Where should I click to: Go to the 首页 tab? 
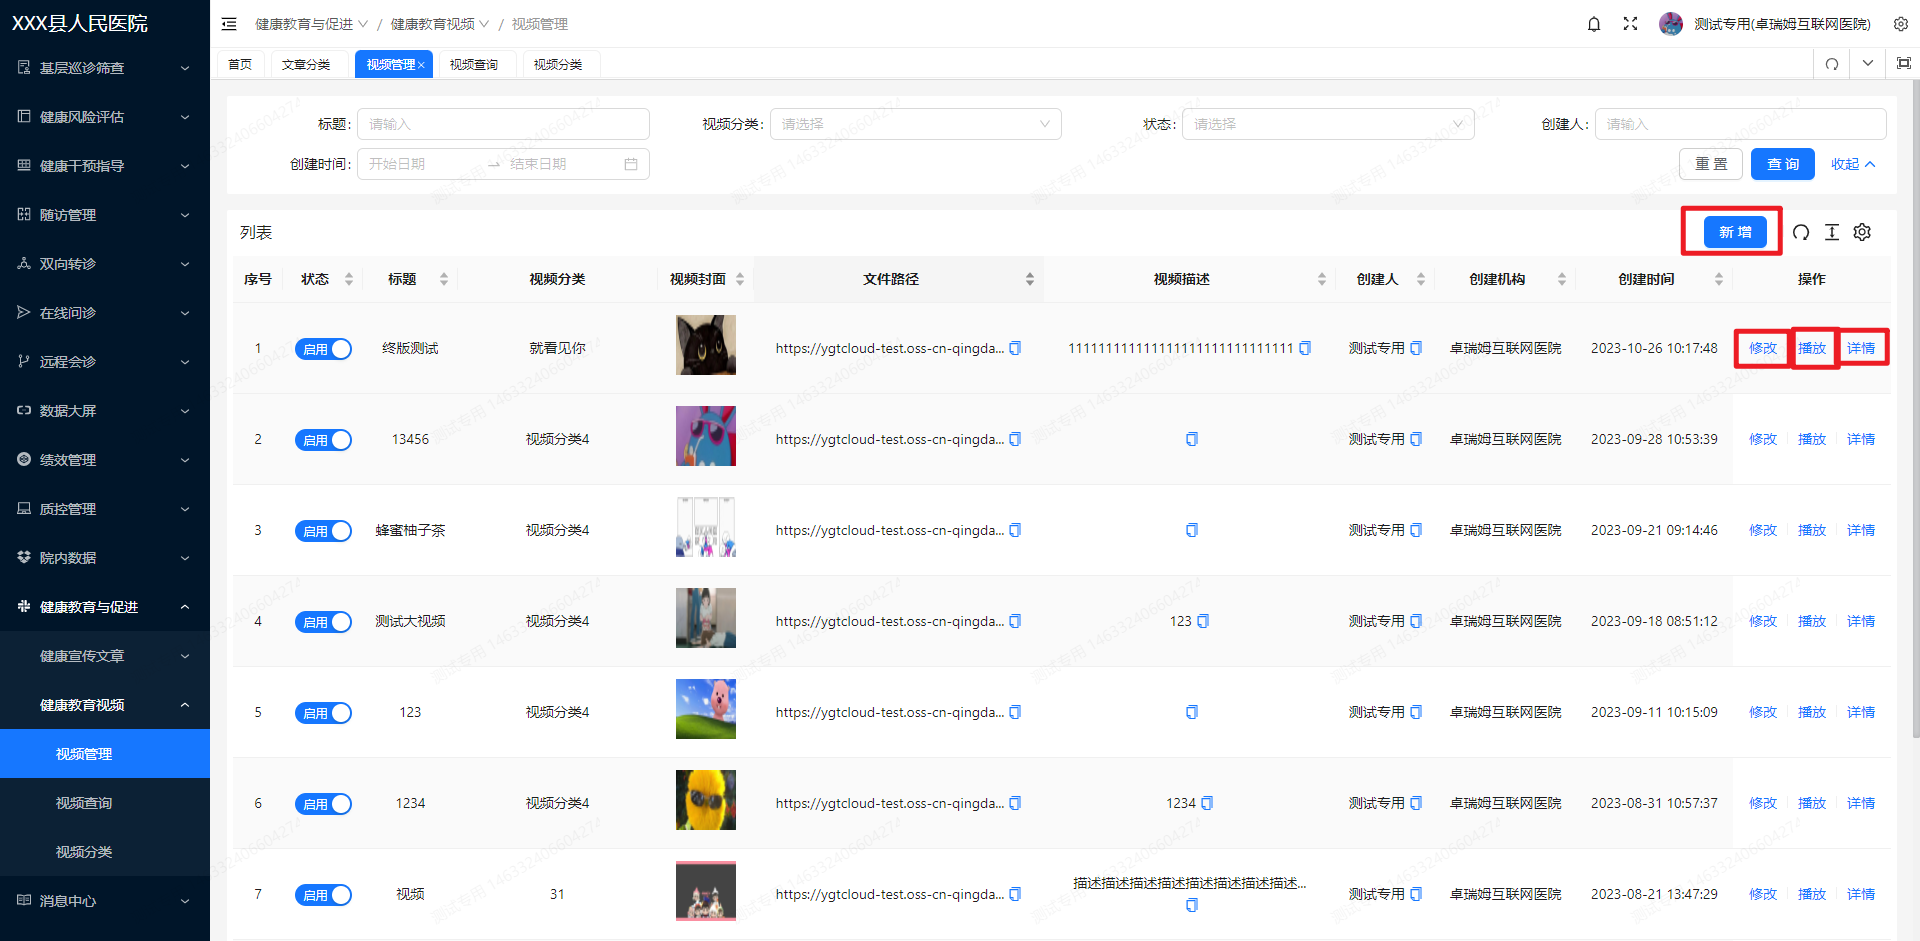pyautogui.click(x=239, y=63)
